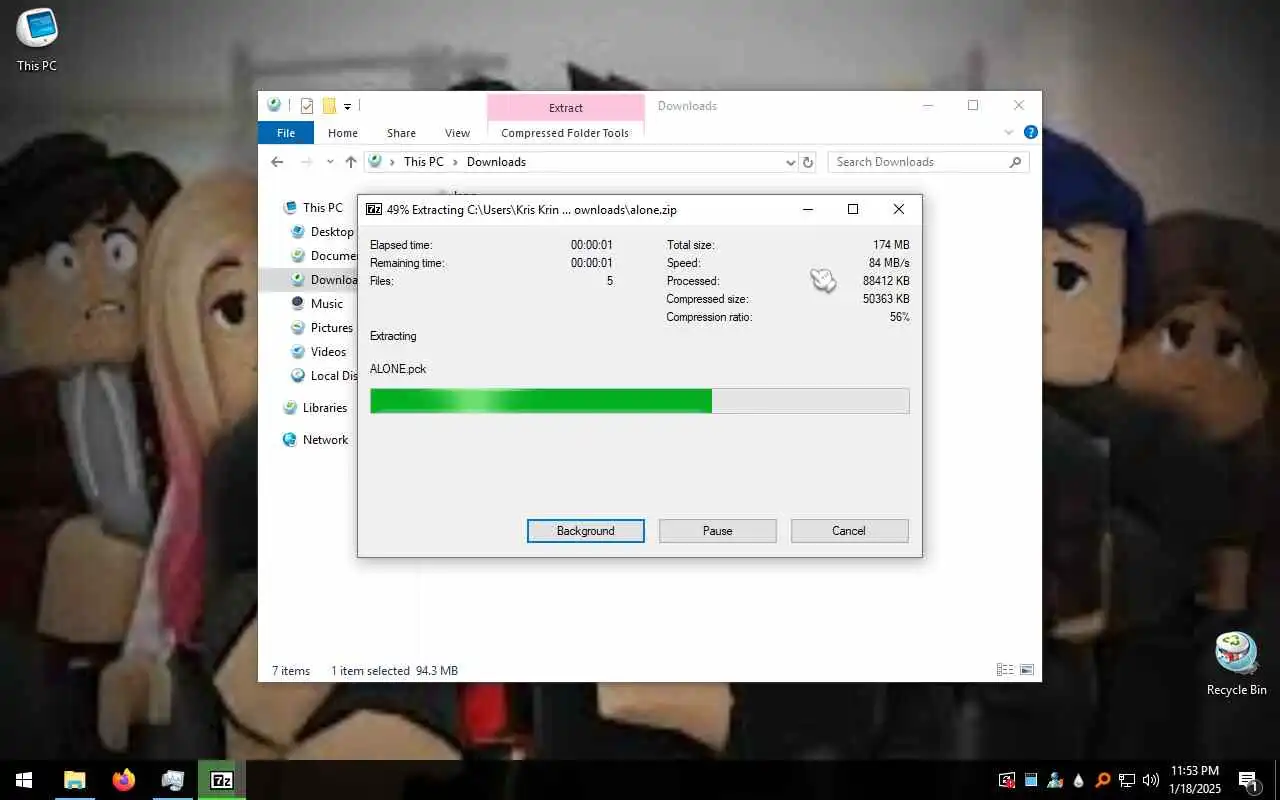This screenshot has height=800, width=1280.
Task: Pause the extraction
Action: click(718, 531)
